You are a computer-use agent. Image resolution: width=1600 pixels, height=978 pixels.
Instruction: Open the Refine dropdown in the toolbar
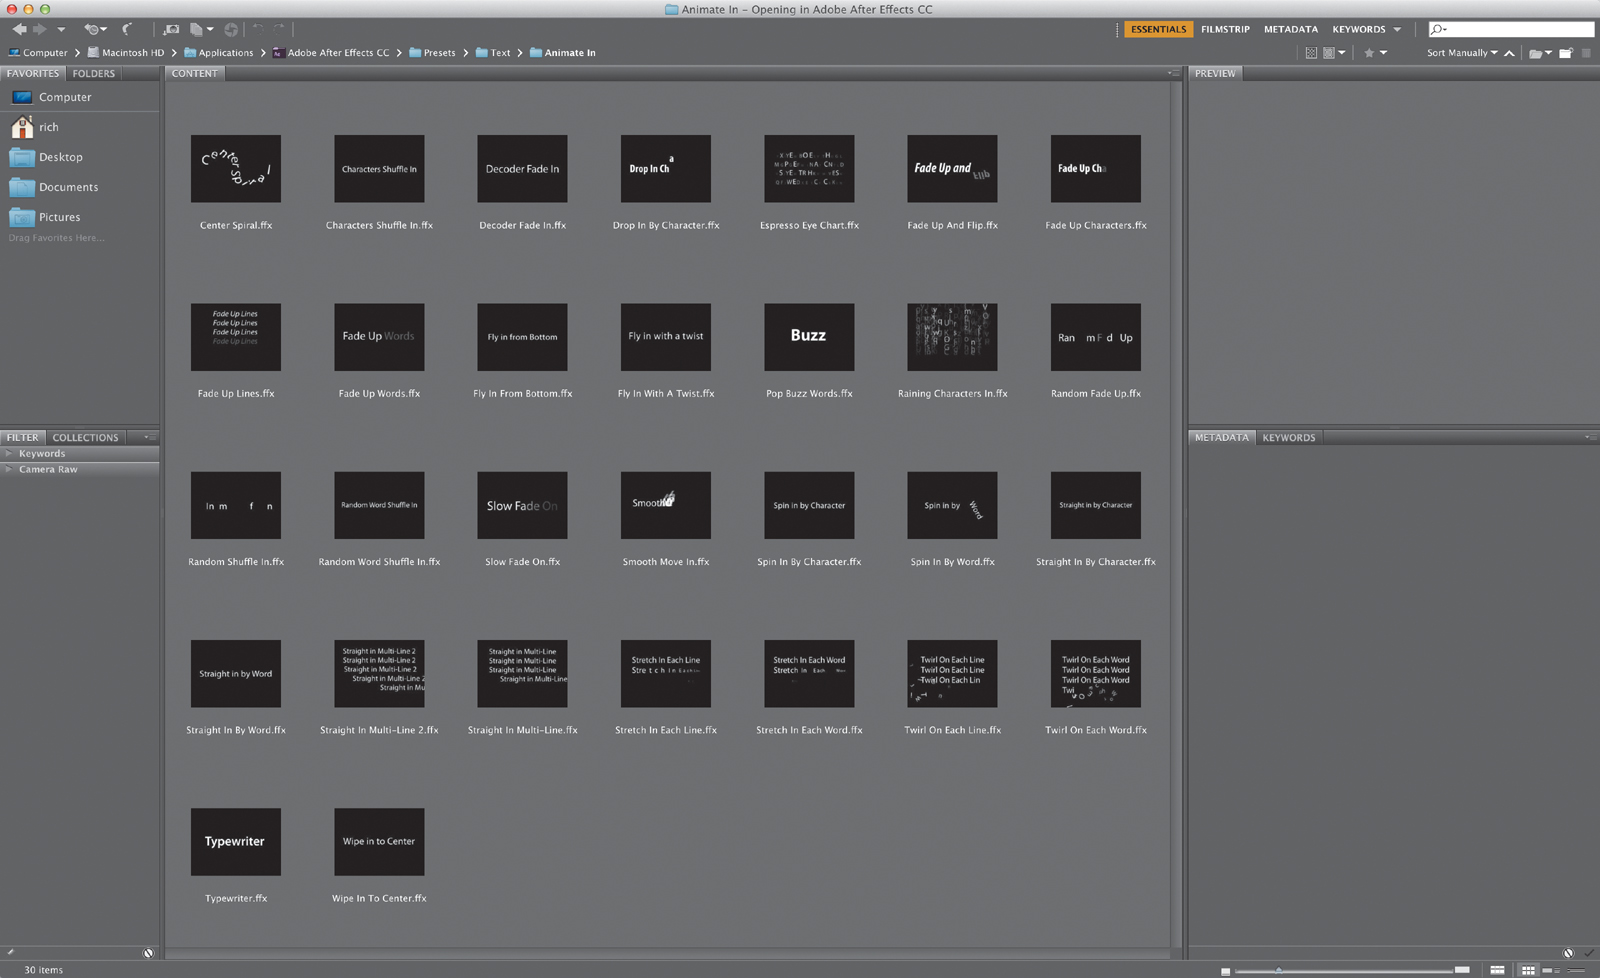[x=202, y=29]
